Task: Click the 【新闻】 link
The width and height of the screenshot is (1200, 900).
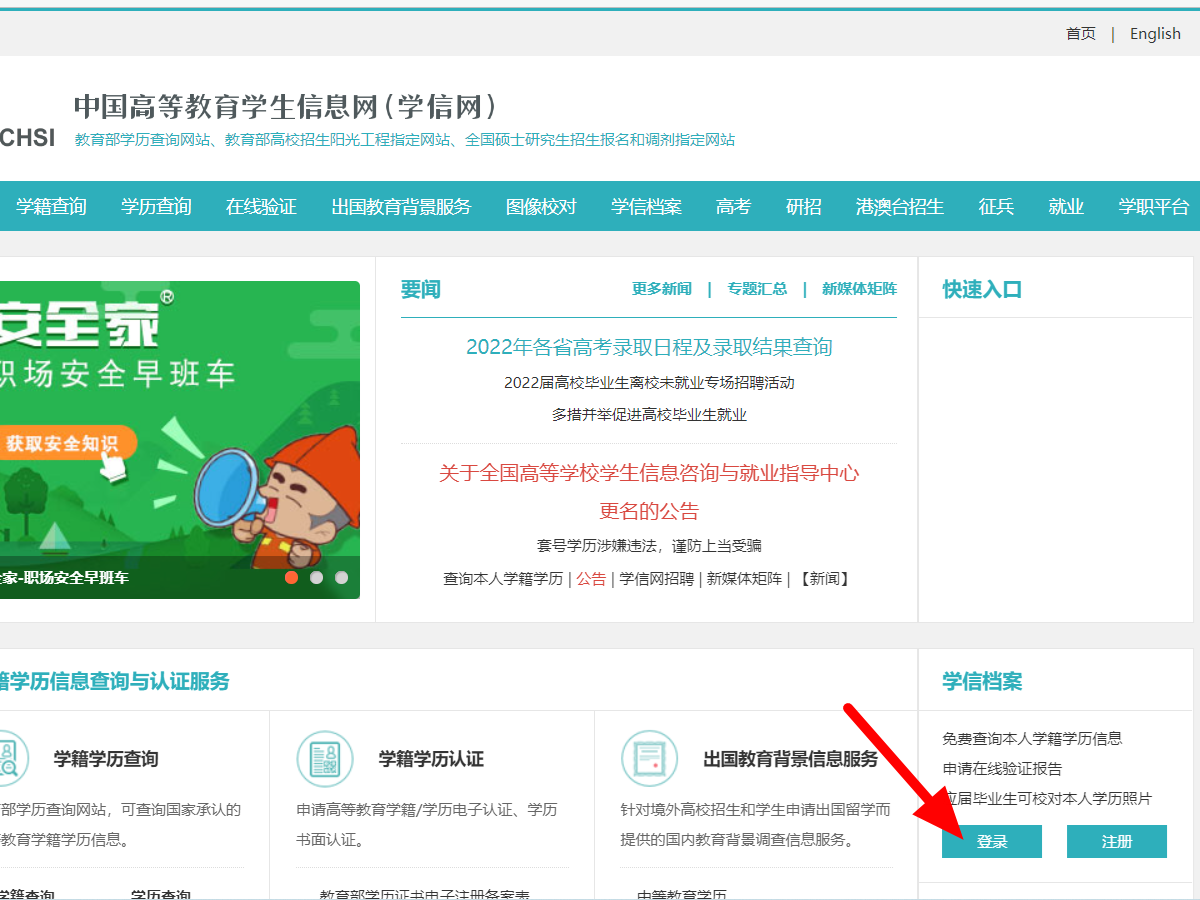Action: click(x=824, y=579)
